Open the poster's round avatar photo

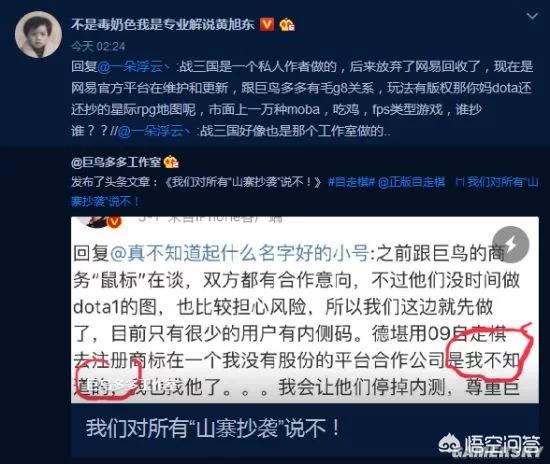[38, 34]
